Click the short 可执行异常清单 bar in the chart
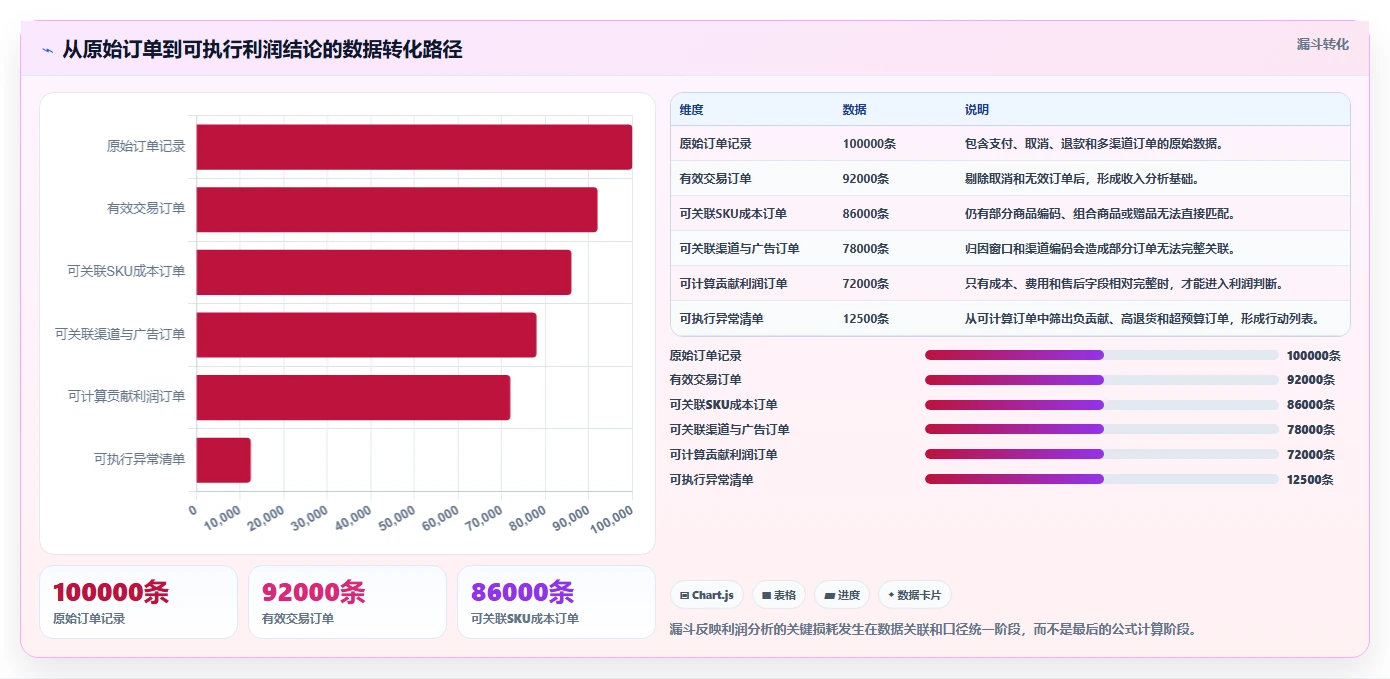This screenshot has height=679, width=1390. coord(224,460)
